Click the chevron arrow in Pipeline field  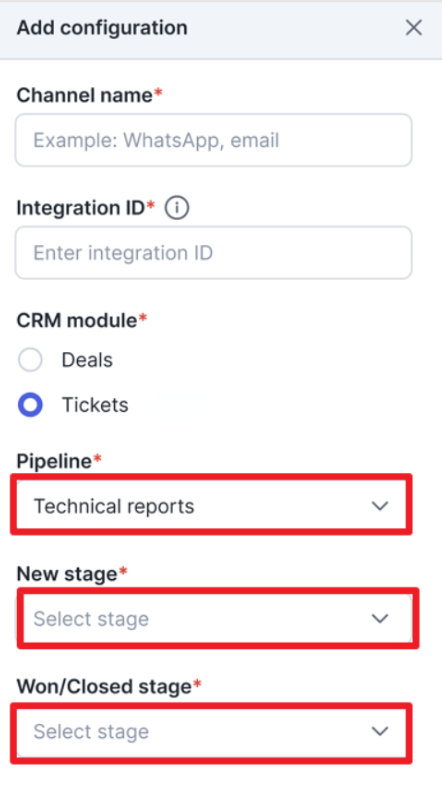click(x=380, y=506)
